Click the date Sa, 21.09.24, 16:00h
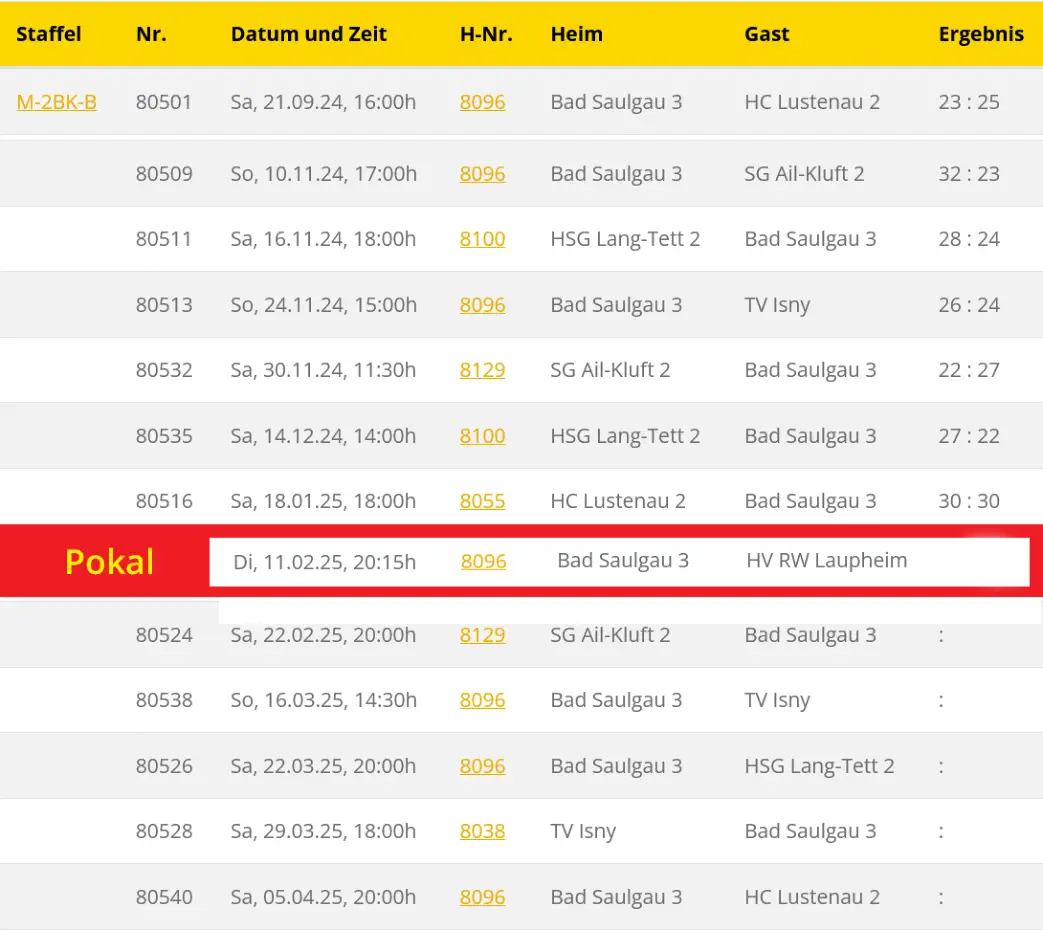This screenshot has width=1043, height=930. [x=323, y=102]
